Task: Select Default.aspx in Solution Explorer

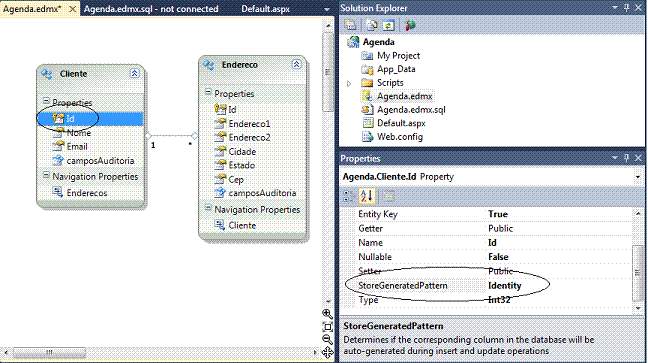Action: (401, 123)
